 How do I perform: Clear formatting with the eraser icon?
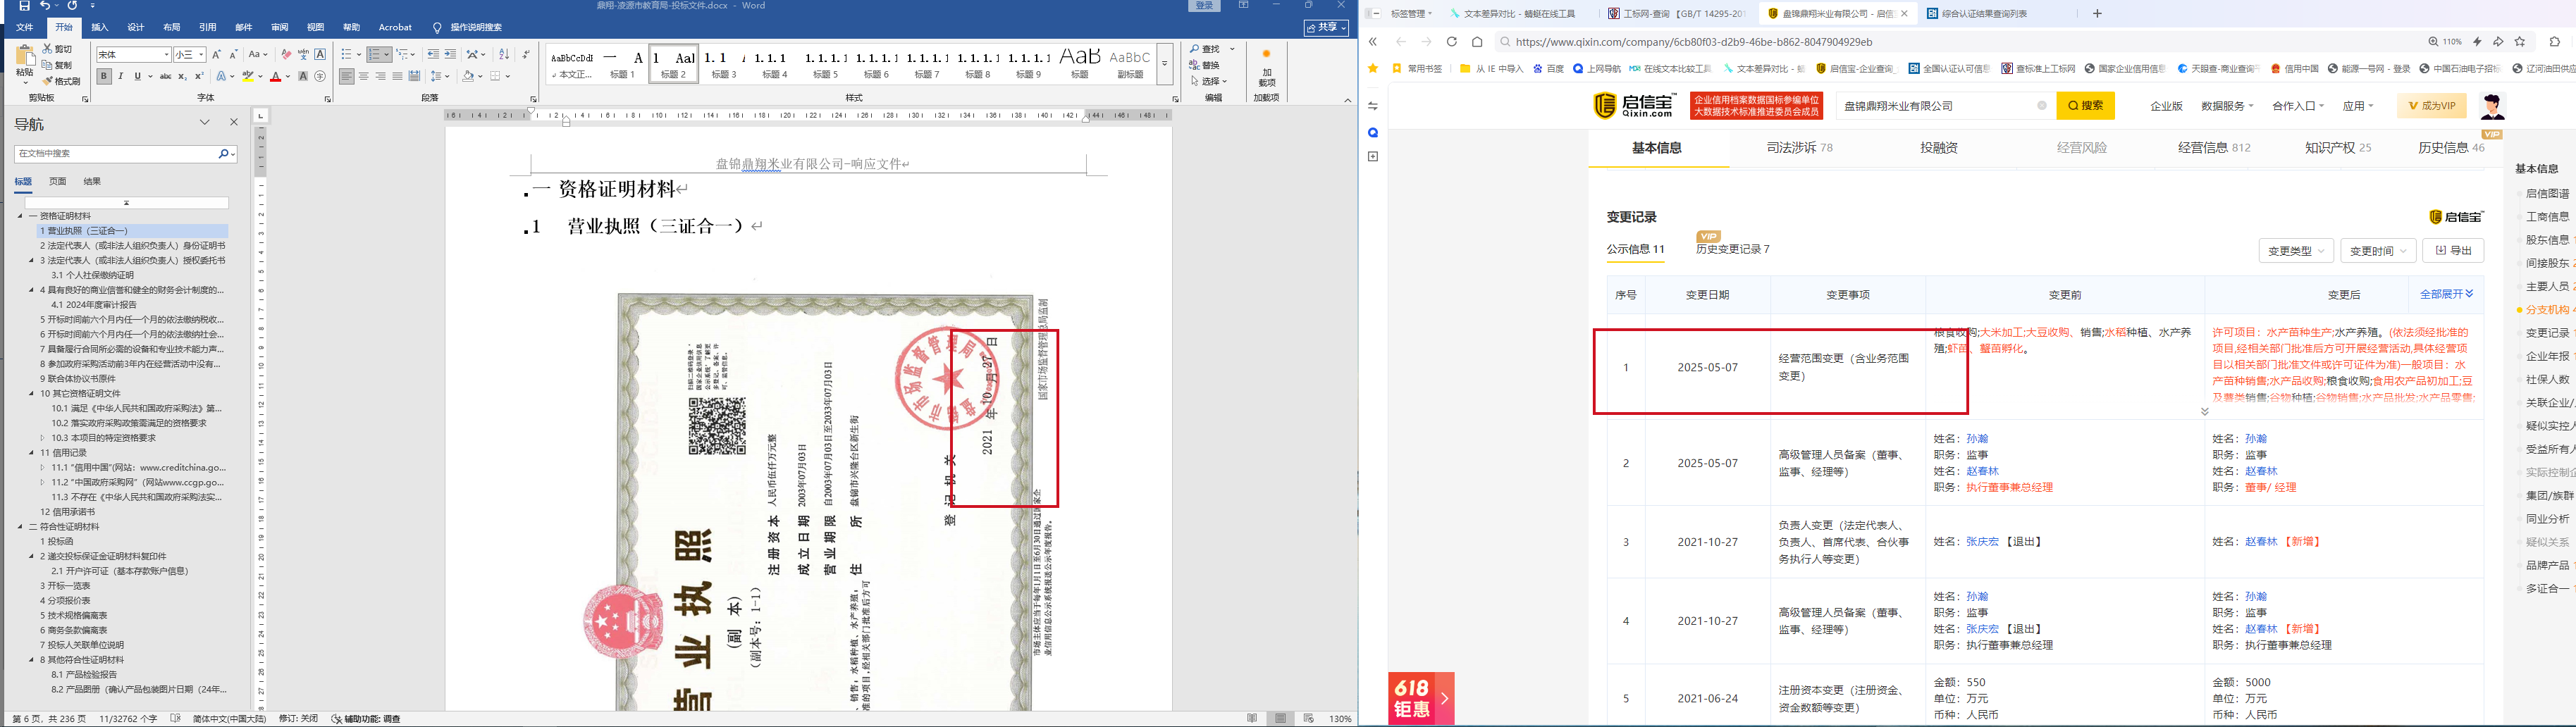point(286,54)
